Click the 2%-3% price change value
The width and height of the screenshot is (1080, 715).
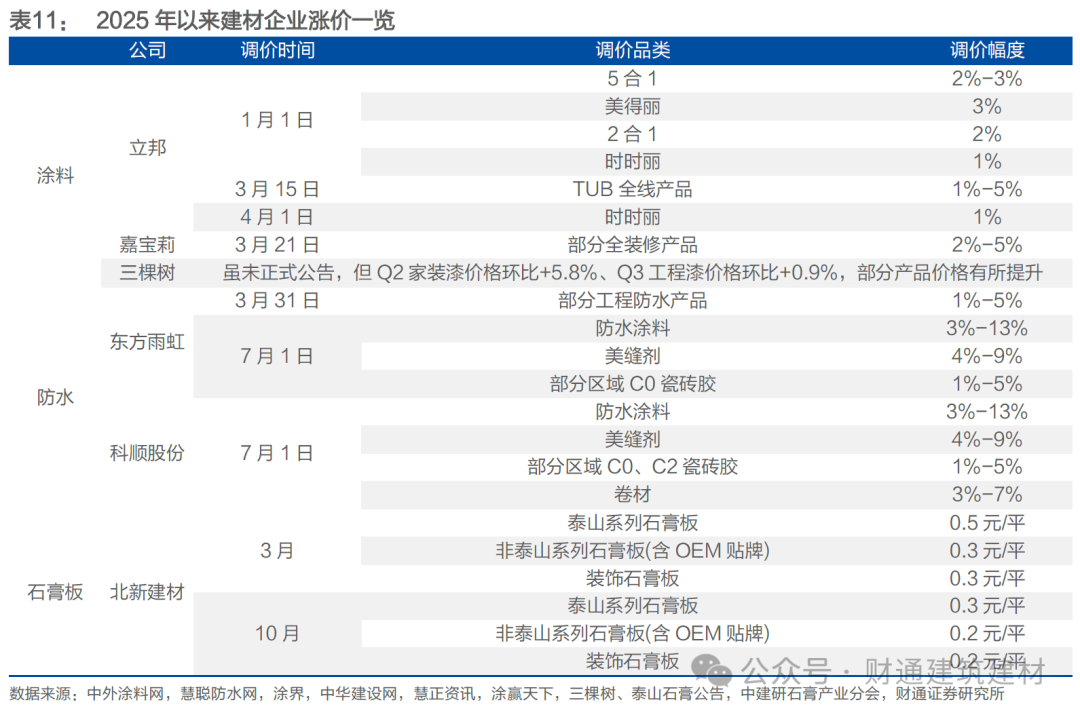(x=987, y=79)
